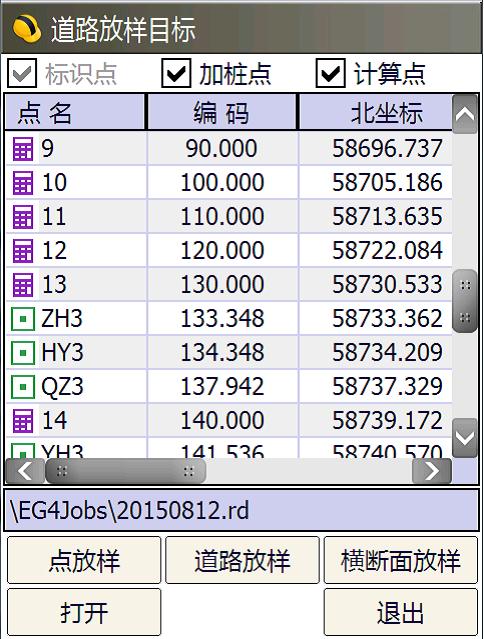This screenshot has height=639, width=484.
Task: Select calculator icon for point 14
Action: (23, 421)
